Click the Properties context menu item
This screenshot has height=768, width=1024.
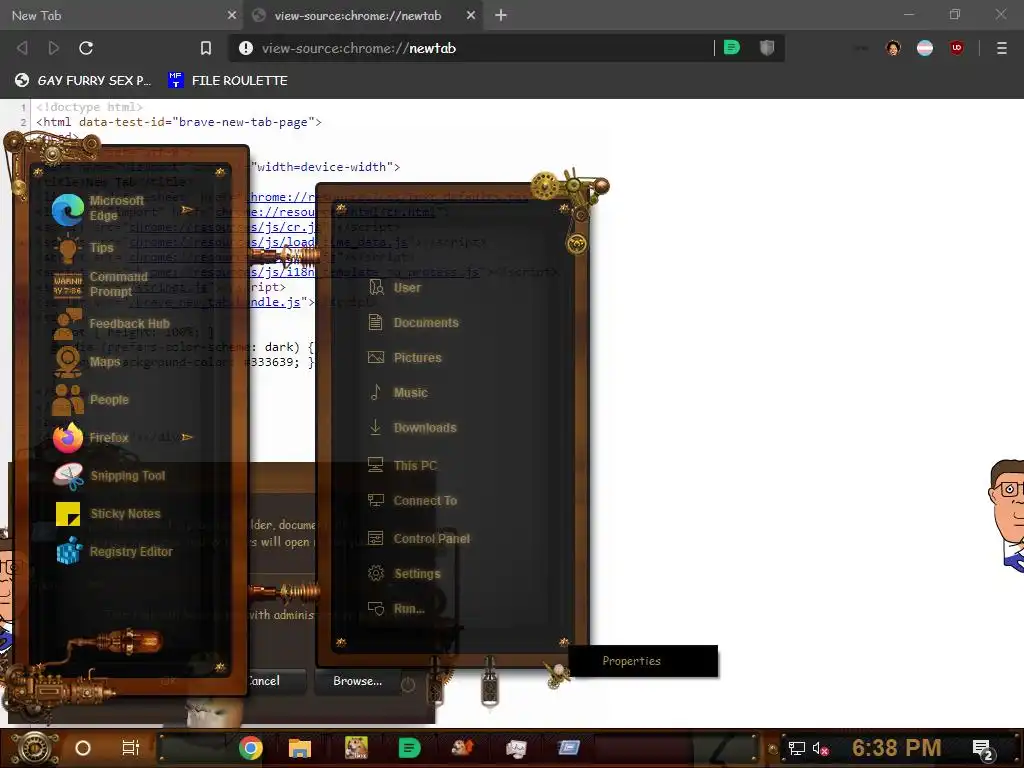pyautogui.click(x=643, y=661)
